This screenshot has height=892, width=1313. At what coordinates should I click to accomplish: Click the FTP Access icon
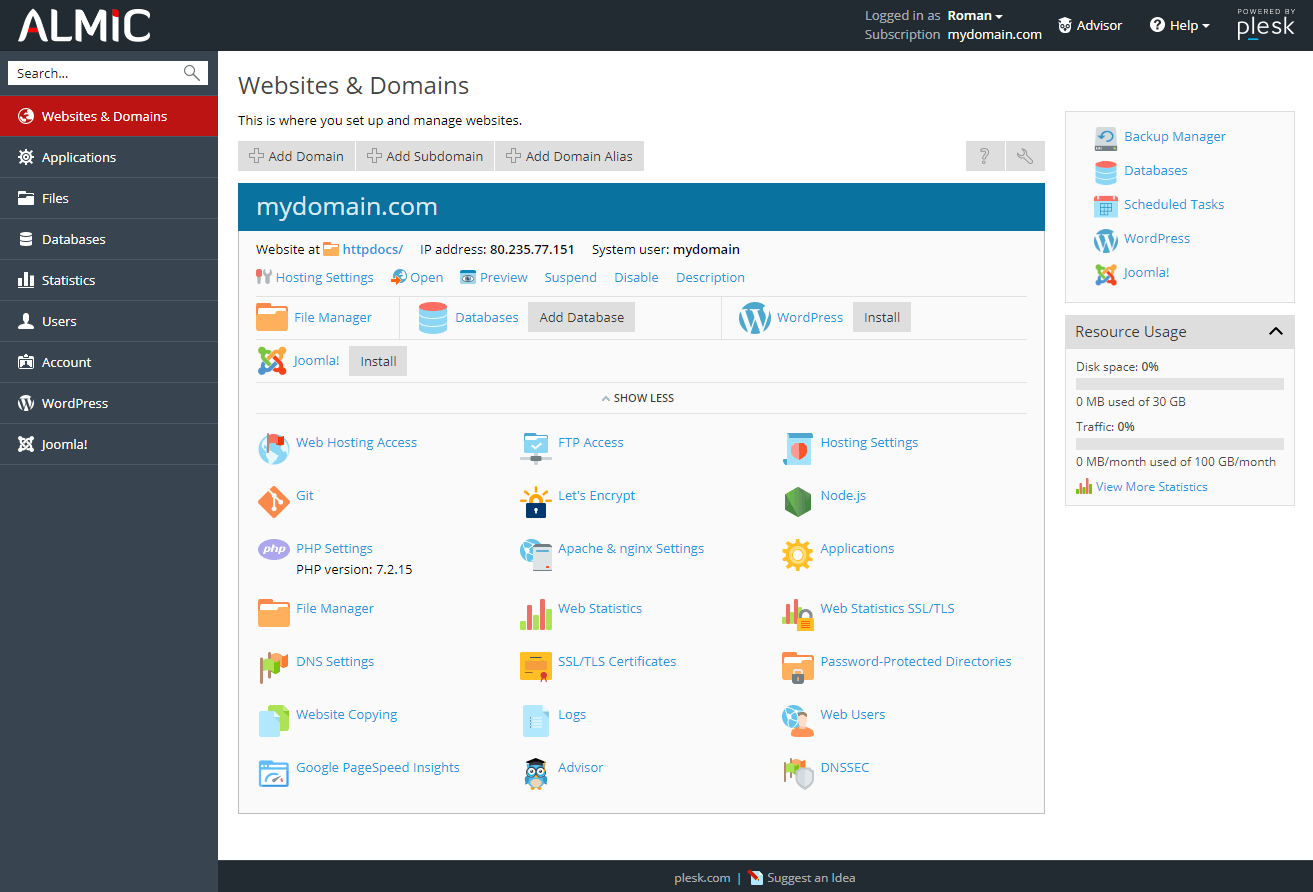[536, 448]
